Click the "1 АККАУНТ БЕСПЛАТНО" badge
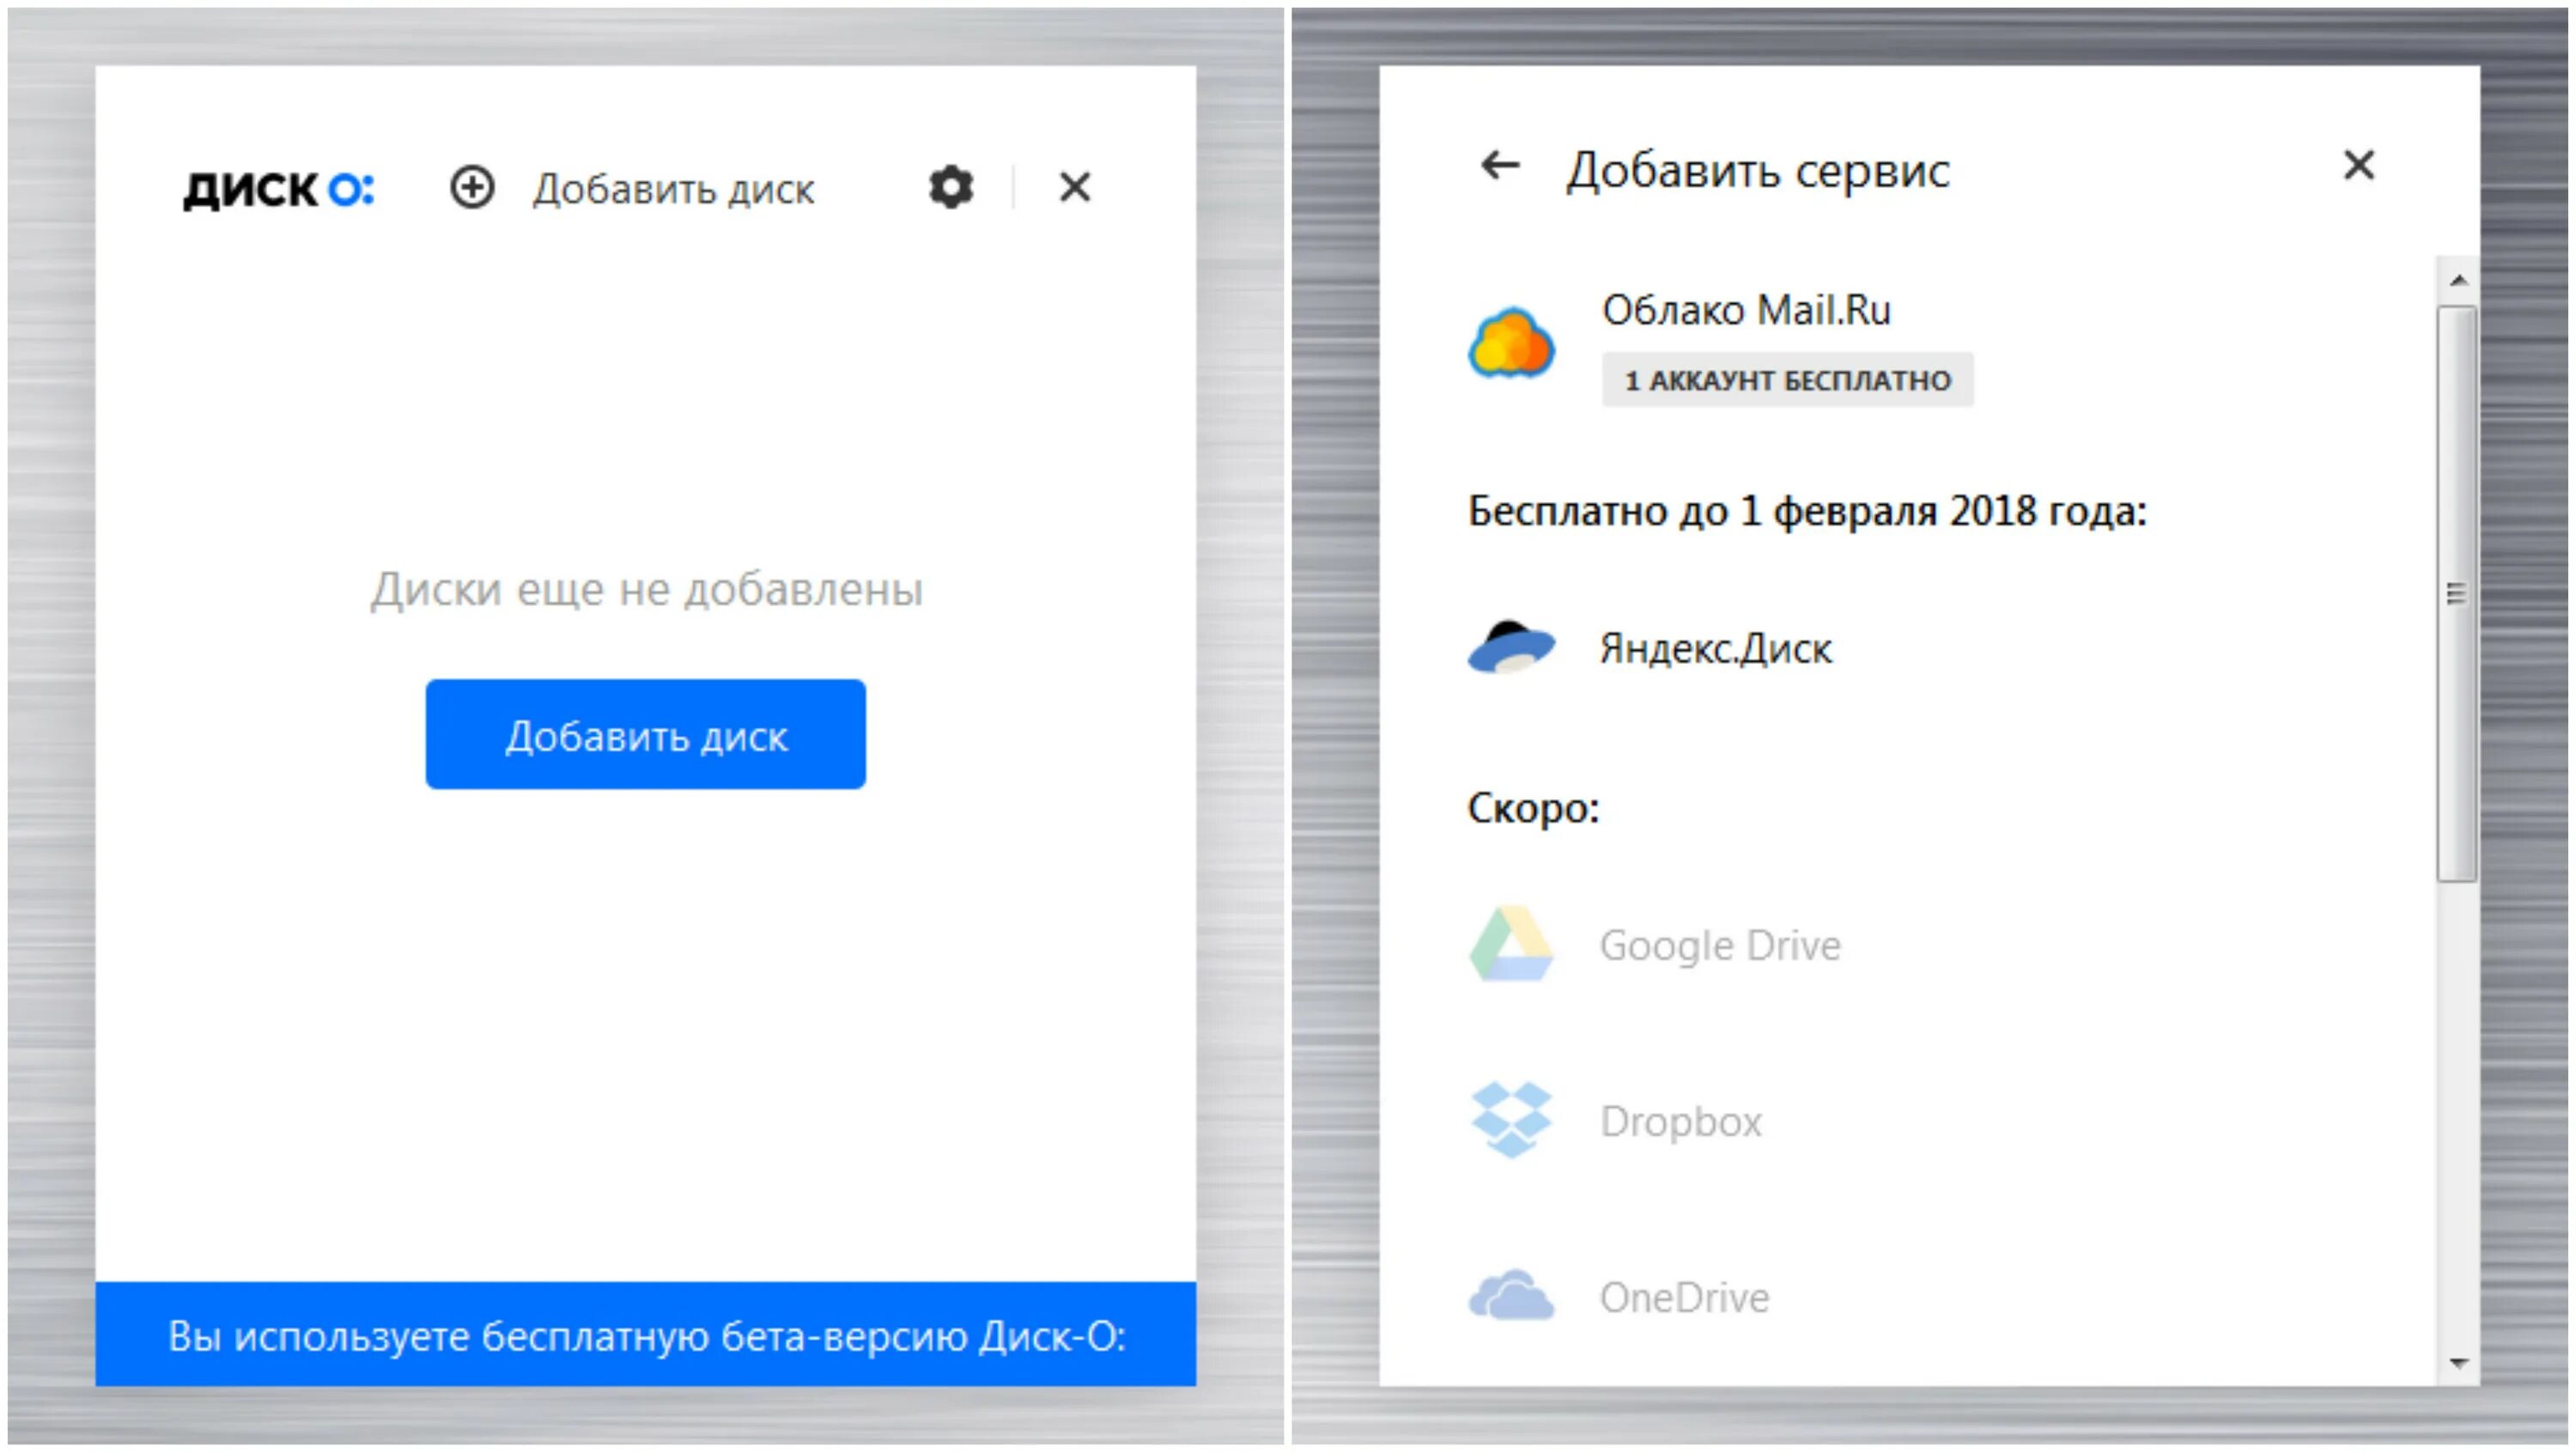 click(1787, 380)
